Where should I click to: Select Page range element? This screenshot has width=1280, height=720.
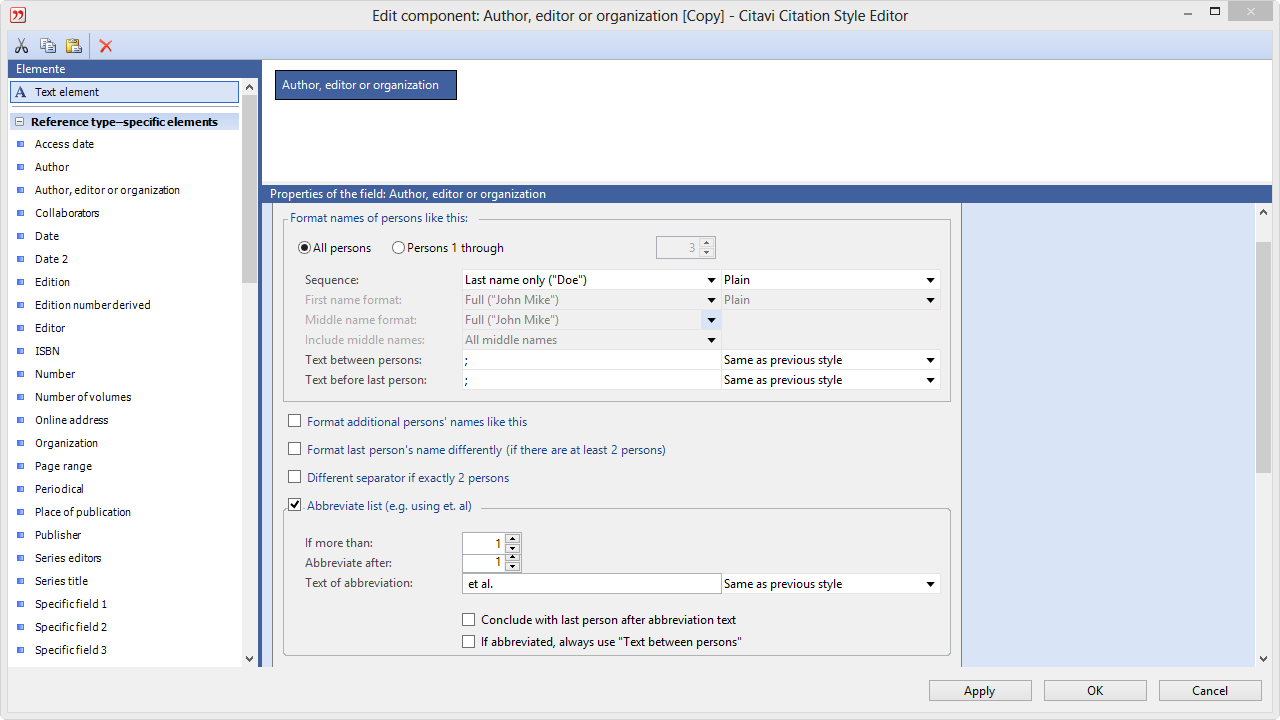[63, 466]
